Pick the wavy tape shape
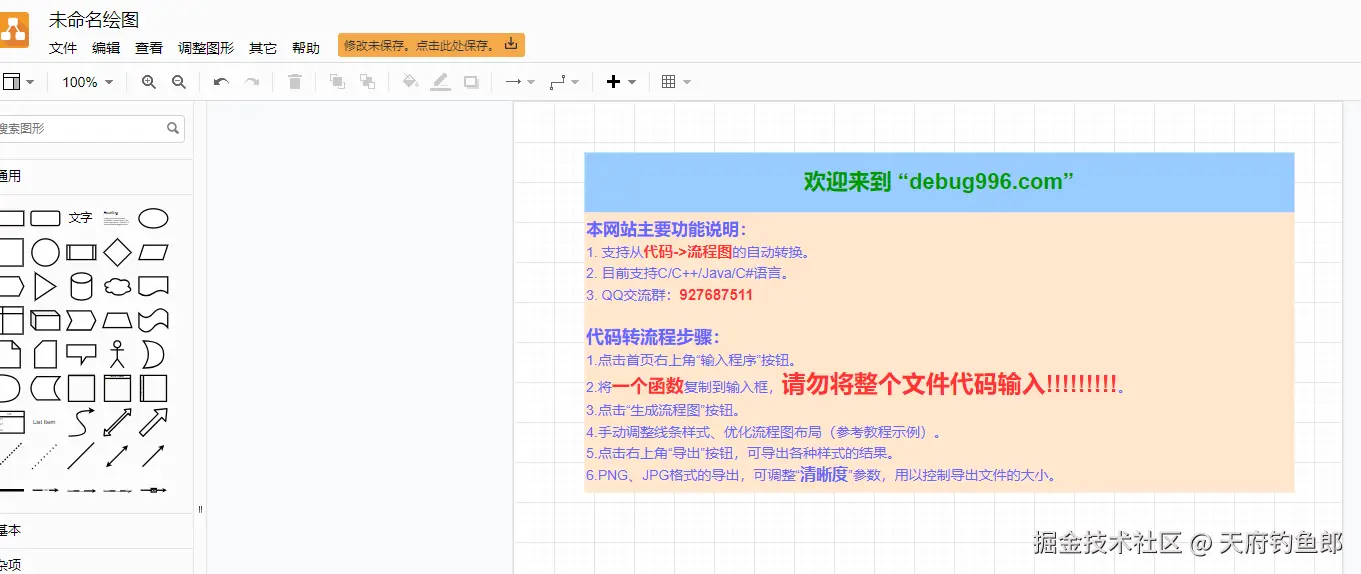The image size is (1361, 574). [x=153, y=321]
